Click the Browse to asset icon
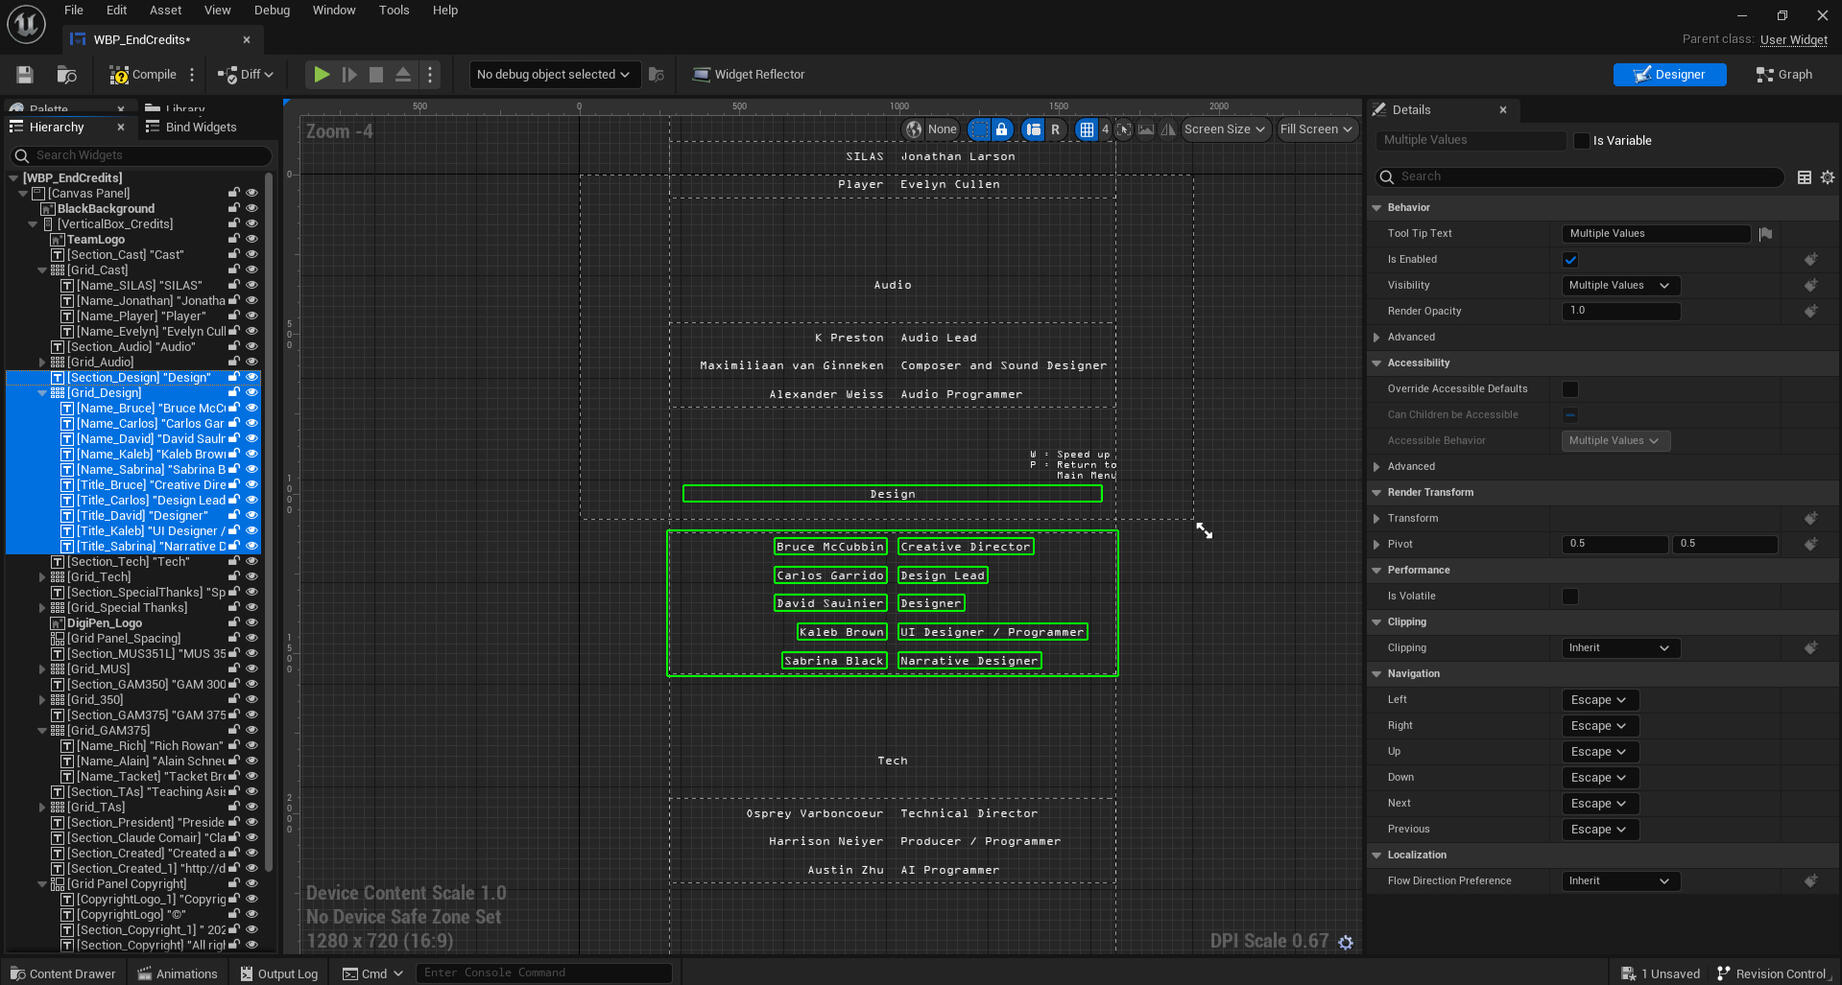 point(67,75)
